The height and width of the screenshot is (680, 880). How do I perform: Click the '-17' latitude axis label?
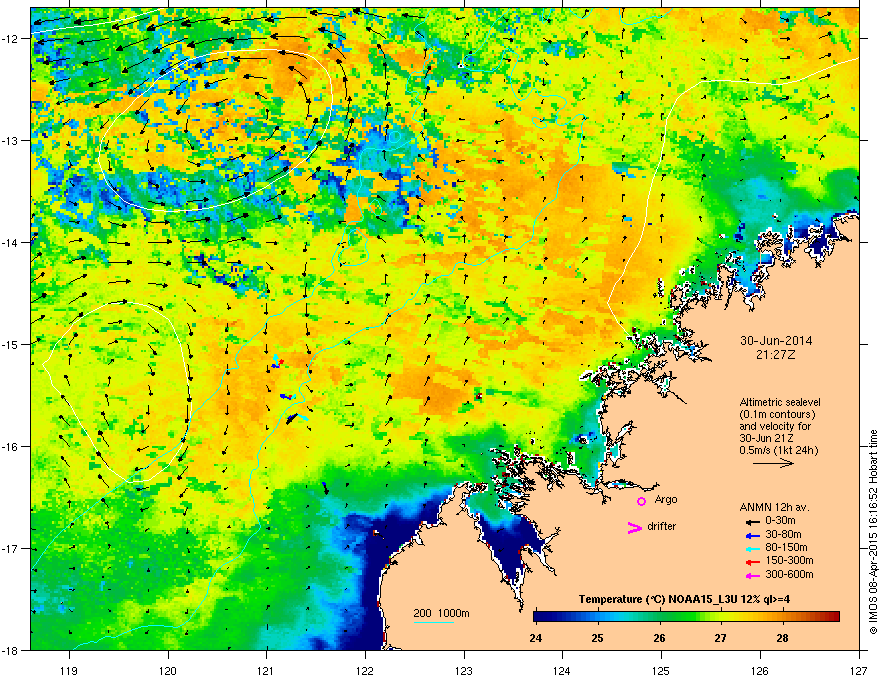10,548
